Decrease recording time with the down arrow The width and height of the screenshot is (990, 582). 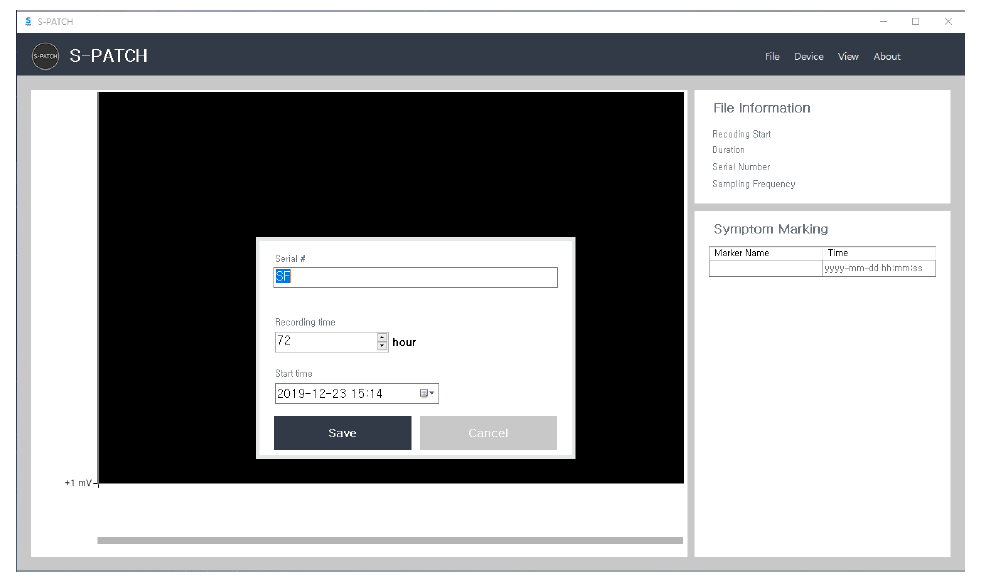[x=382, y=347]
